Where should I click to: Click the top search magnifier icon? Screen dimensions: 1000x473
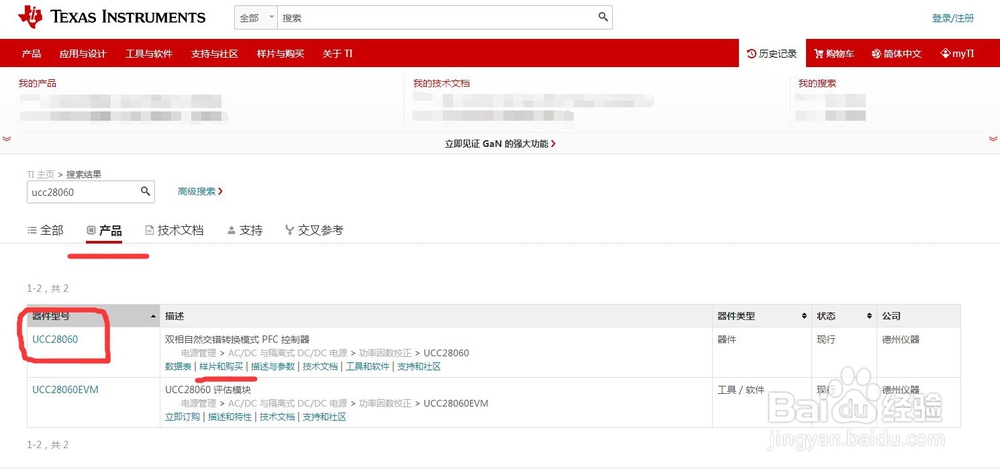point(603,17)
